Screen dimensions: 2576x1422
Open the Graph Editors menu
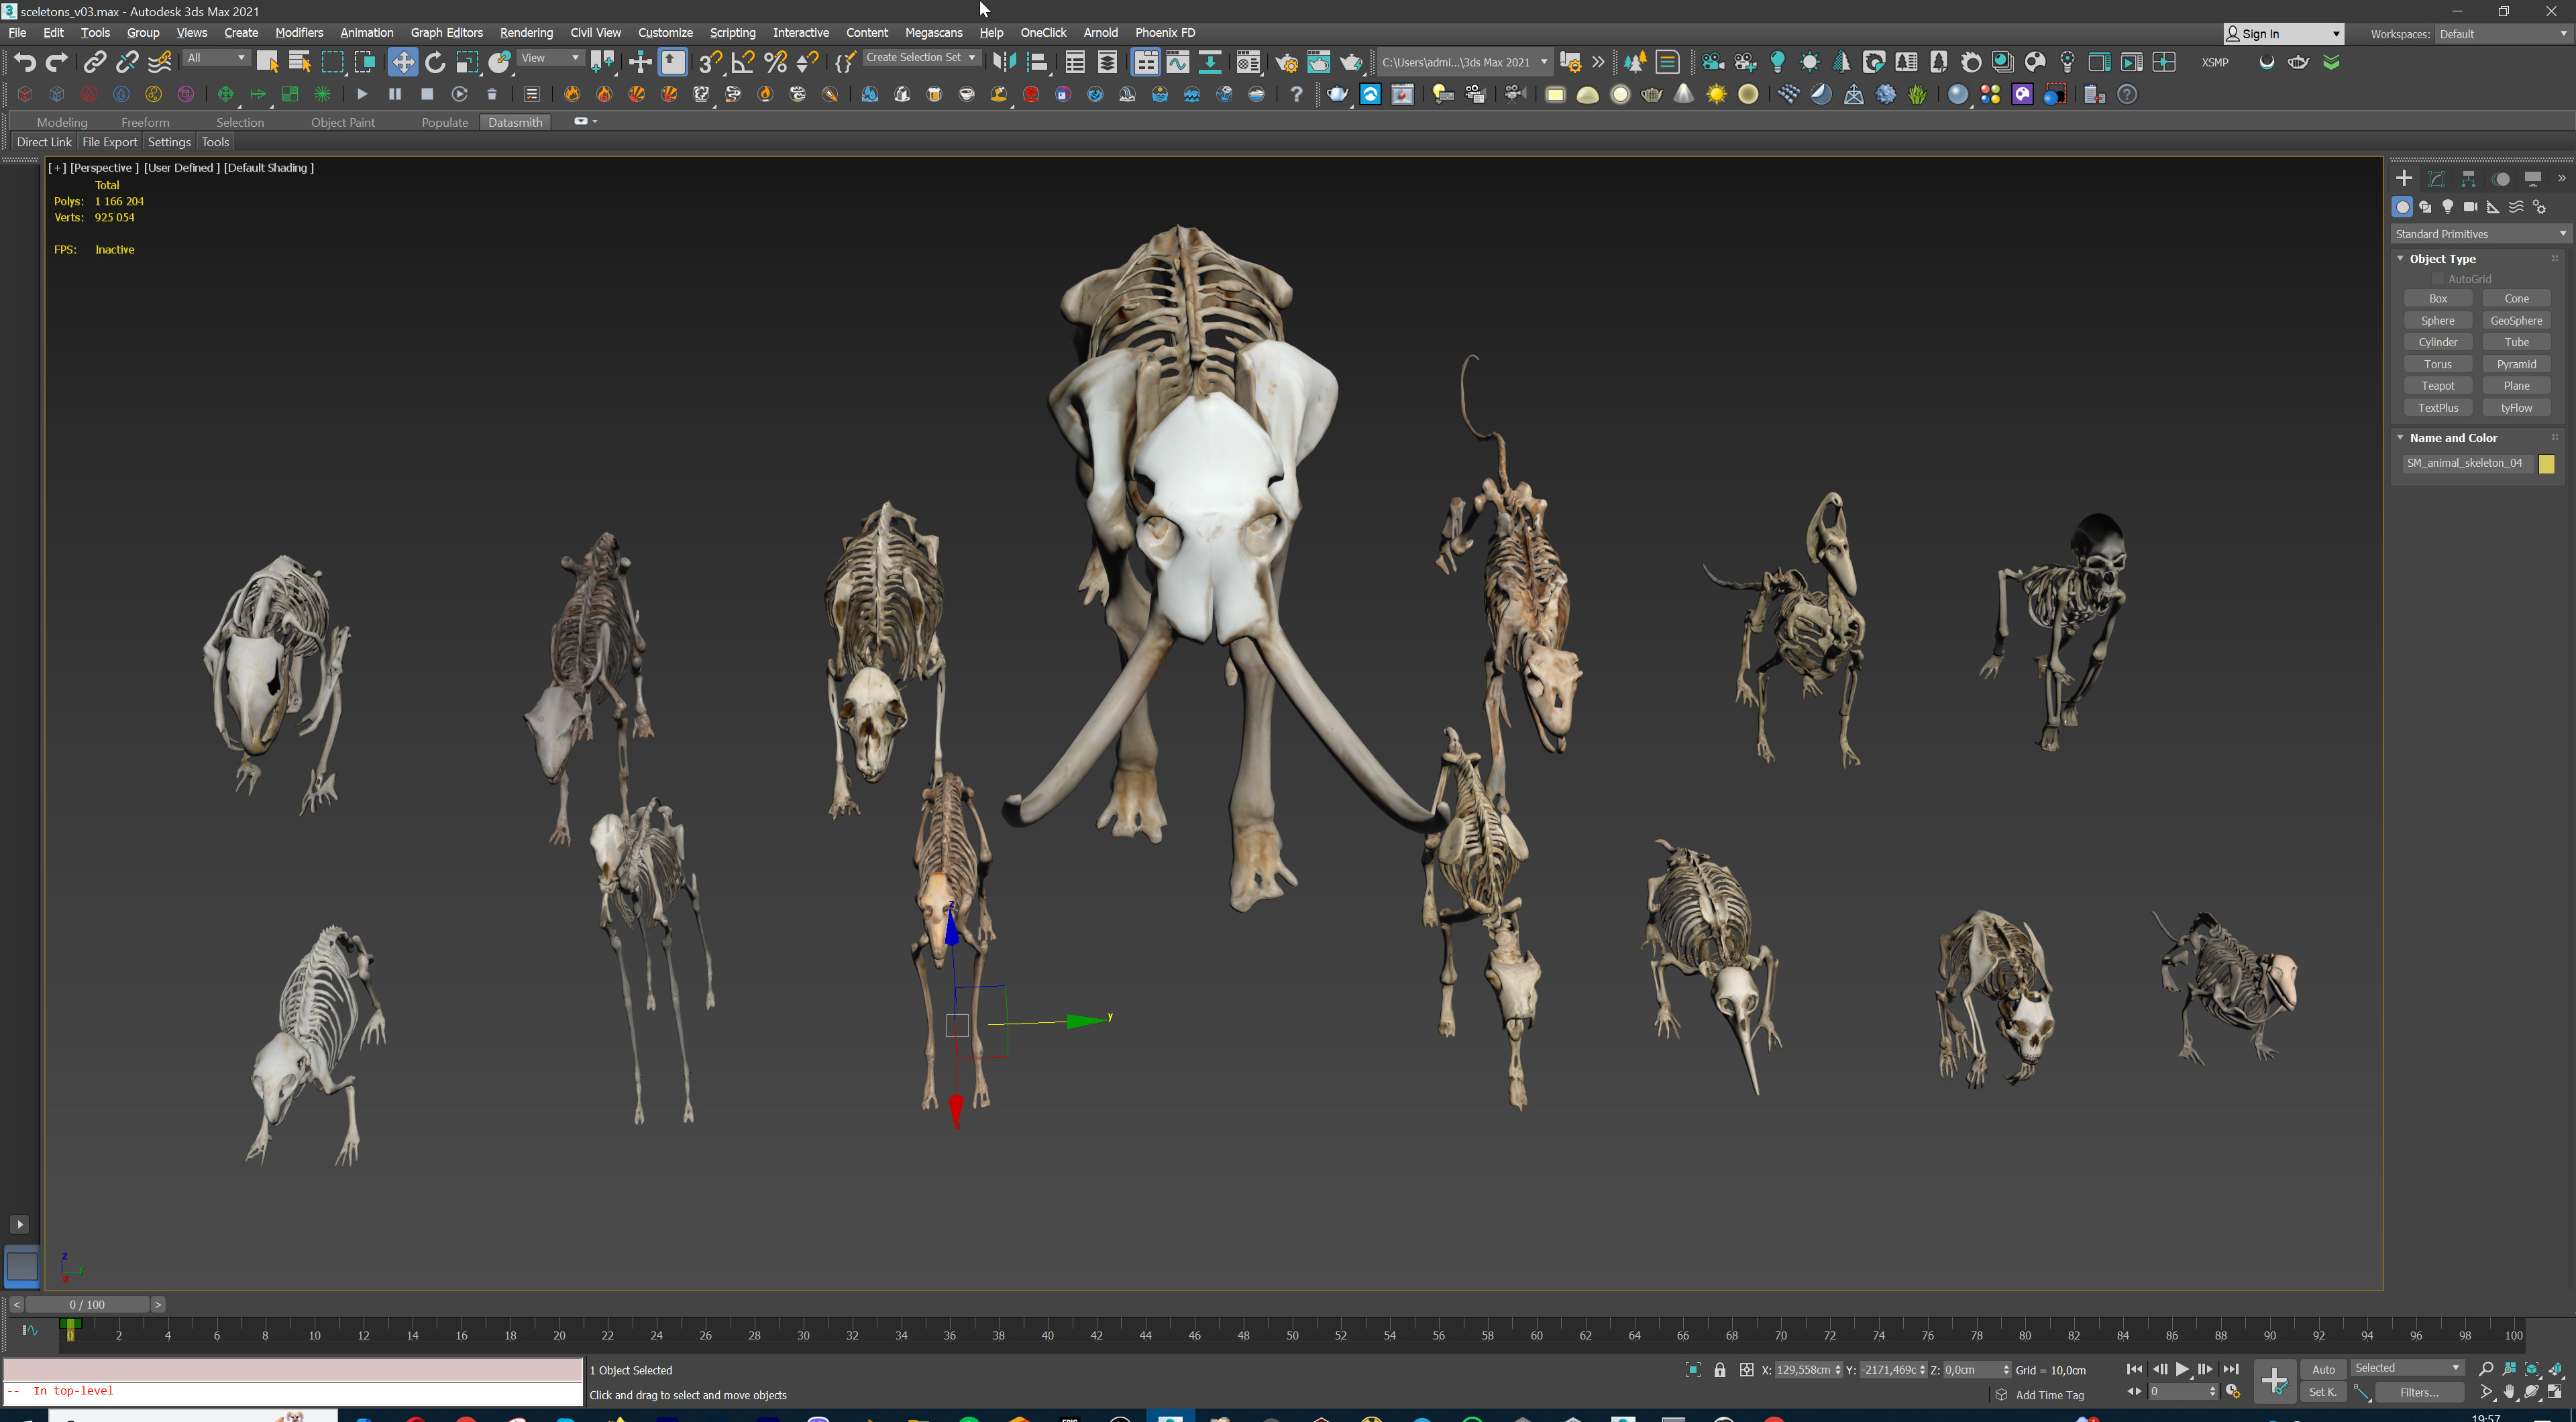pyautogui.click(x=446, y=33)
